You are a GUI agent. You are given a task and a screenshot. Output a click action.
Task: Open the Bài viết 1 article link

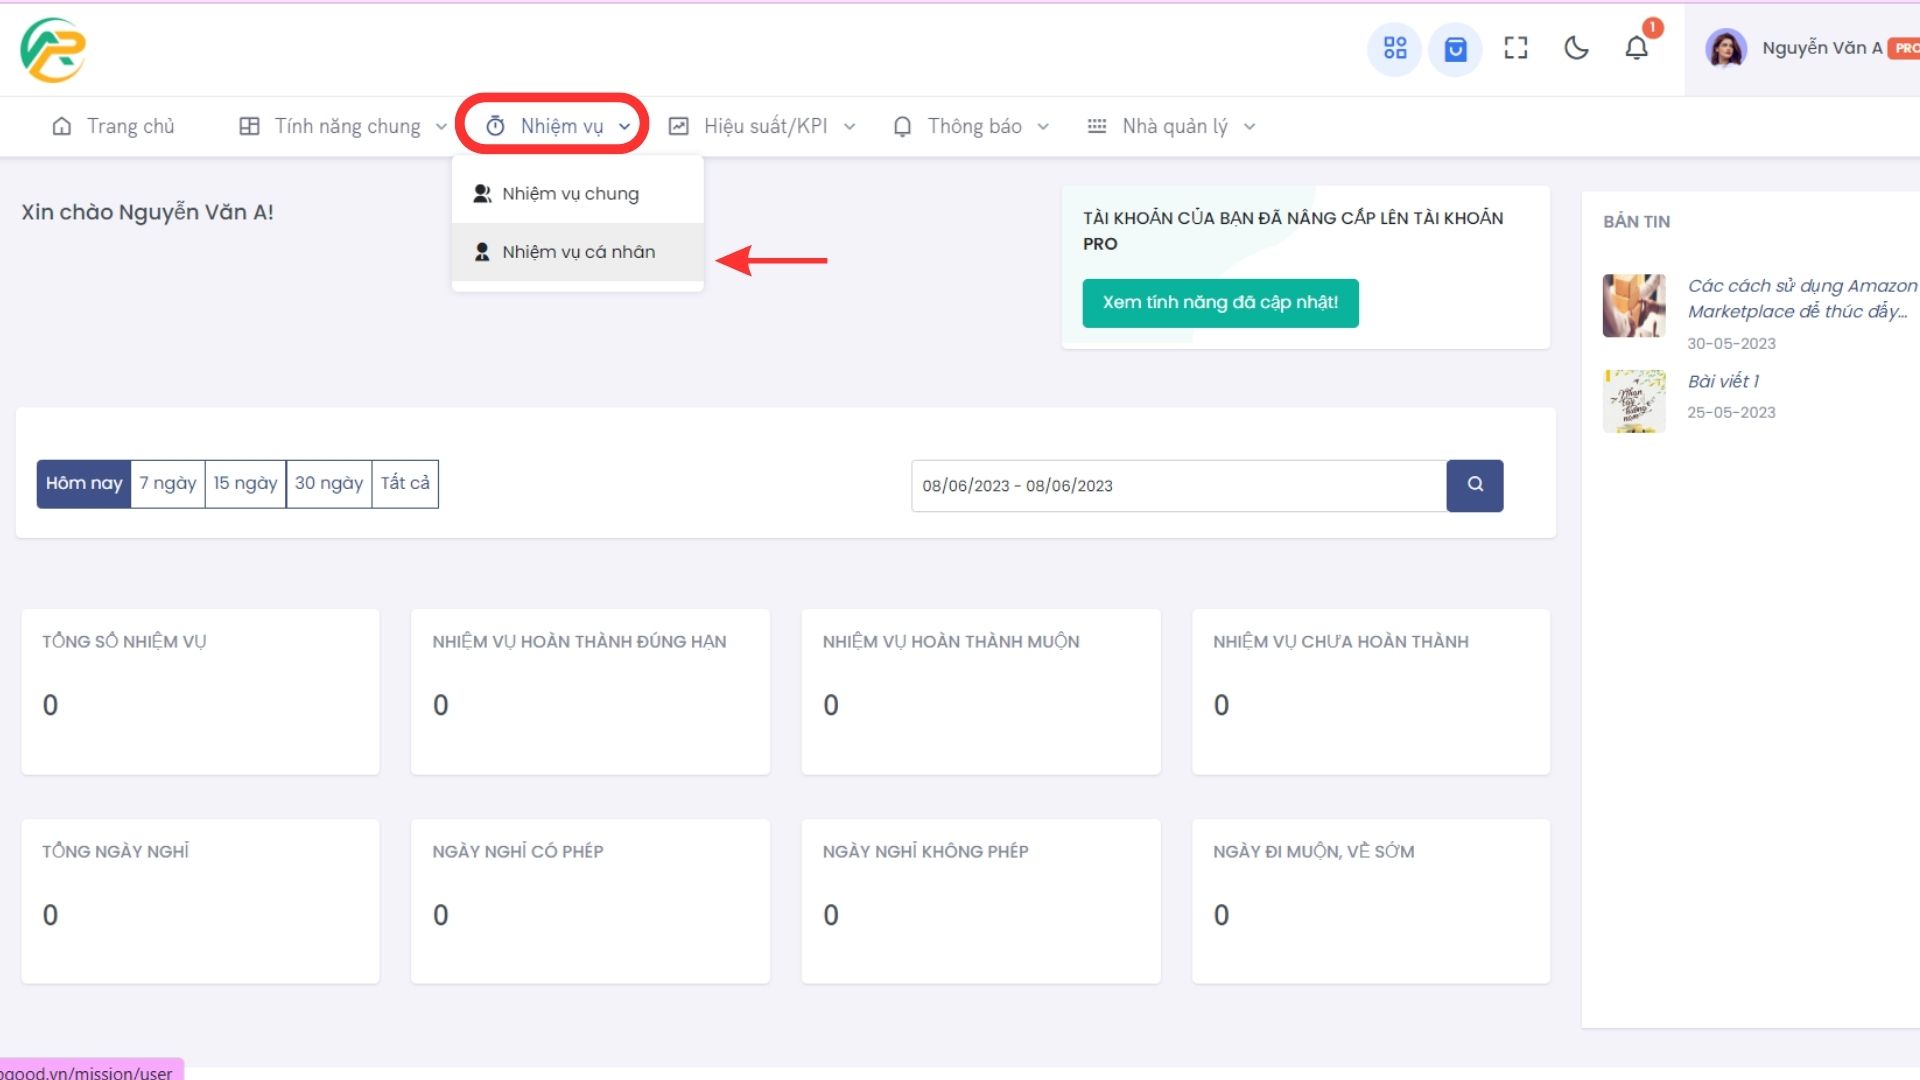click(1723, 381)
